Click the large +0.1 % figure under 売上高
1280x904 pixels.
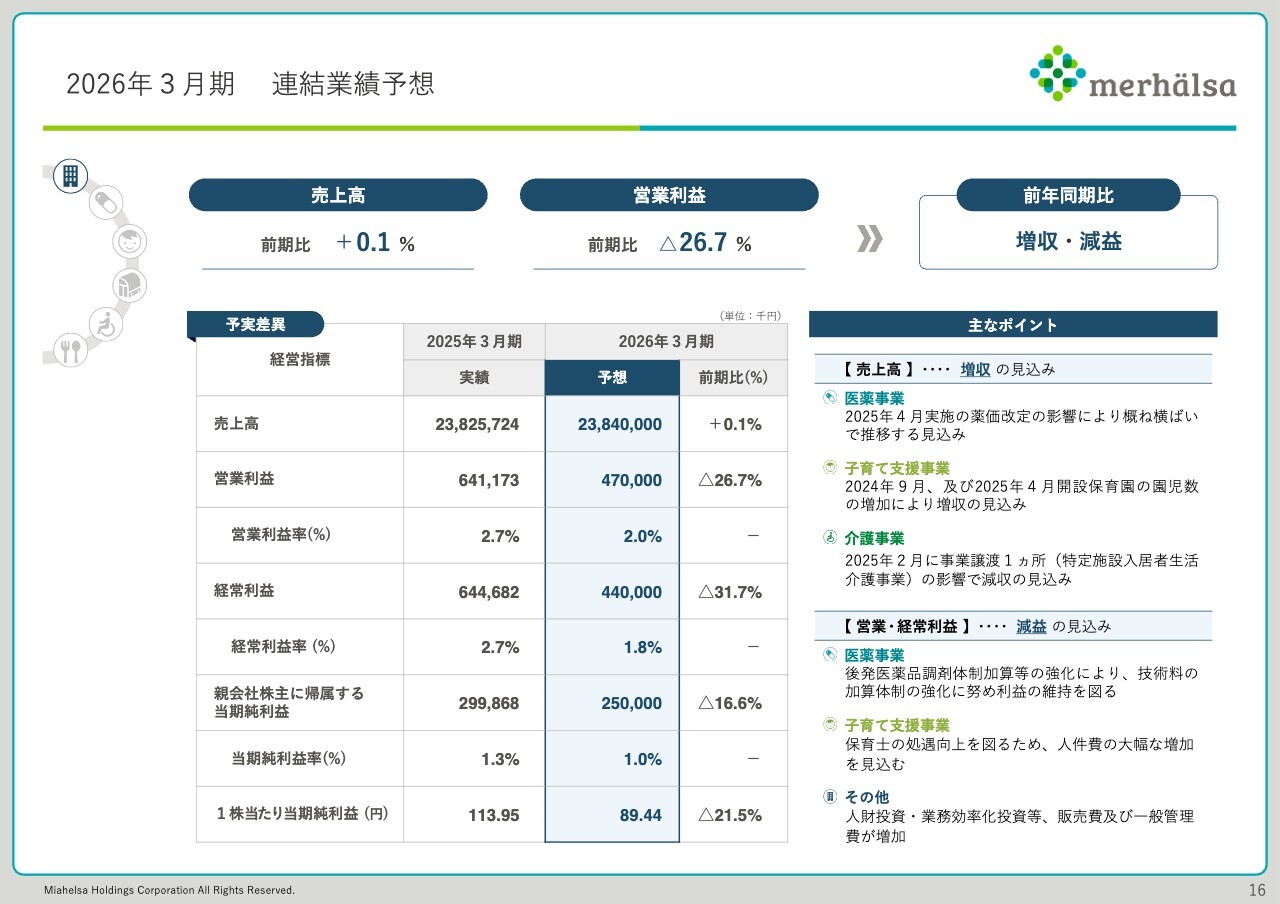tap(375, 243)
